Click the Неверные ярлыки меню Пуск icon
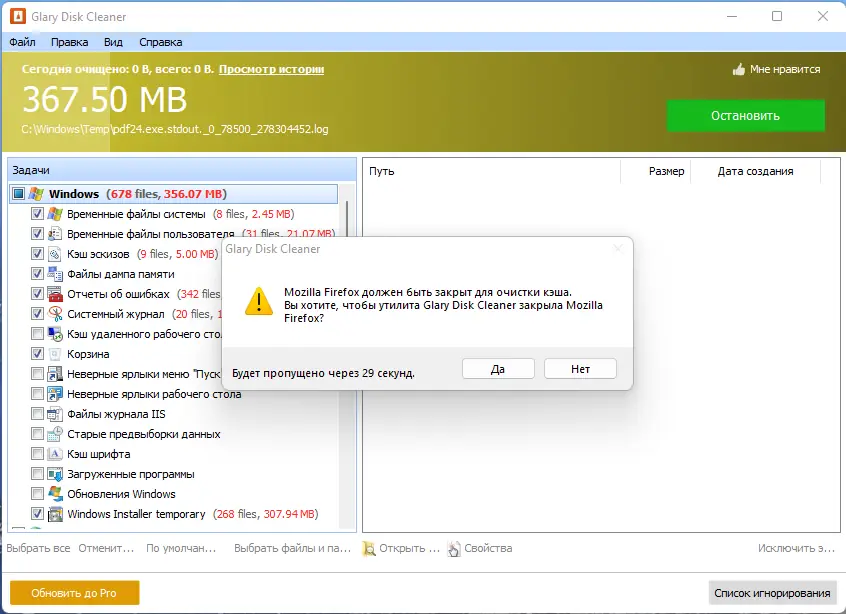846x614 pixels. [55, 373]
